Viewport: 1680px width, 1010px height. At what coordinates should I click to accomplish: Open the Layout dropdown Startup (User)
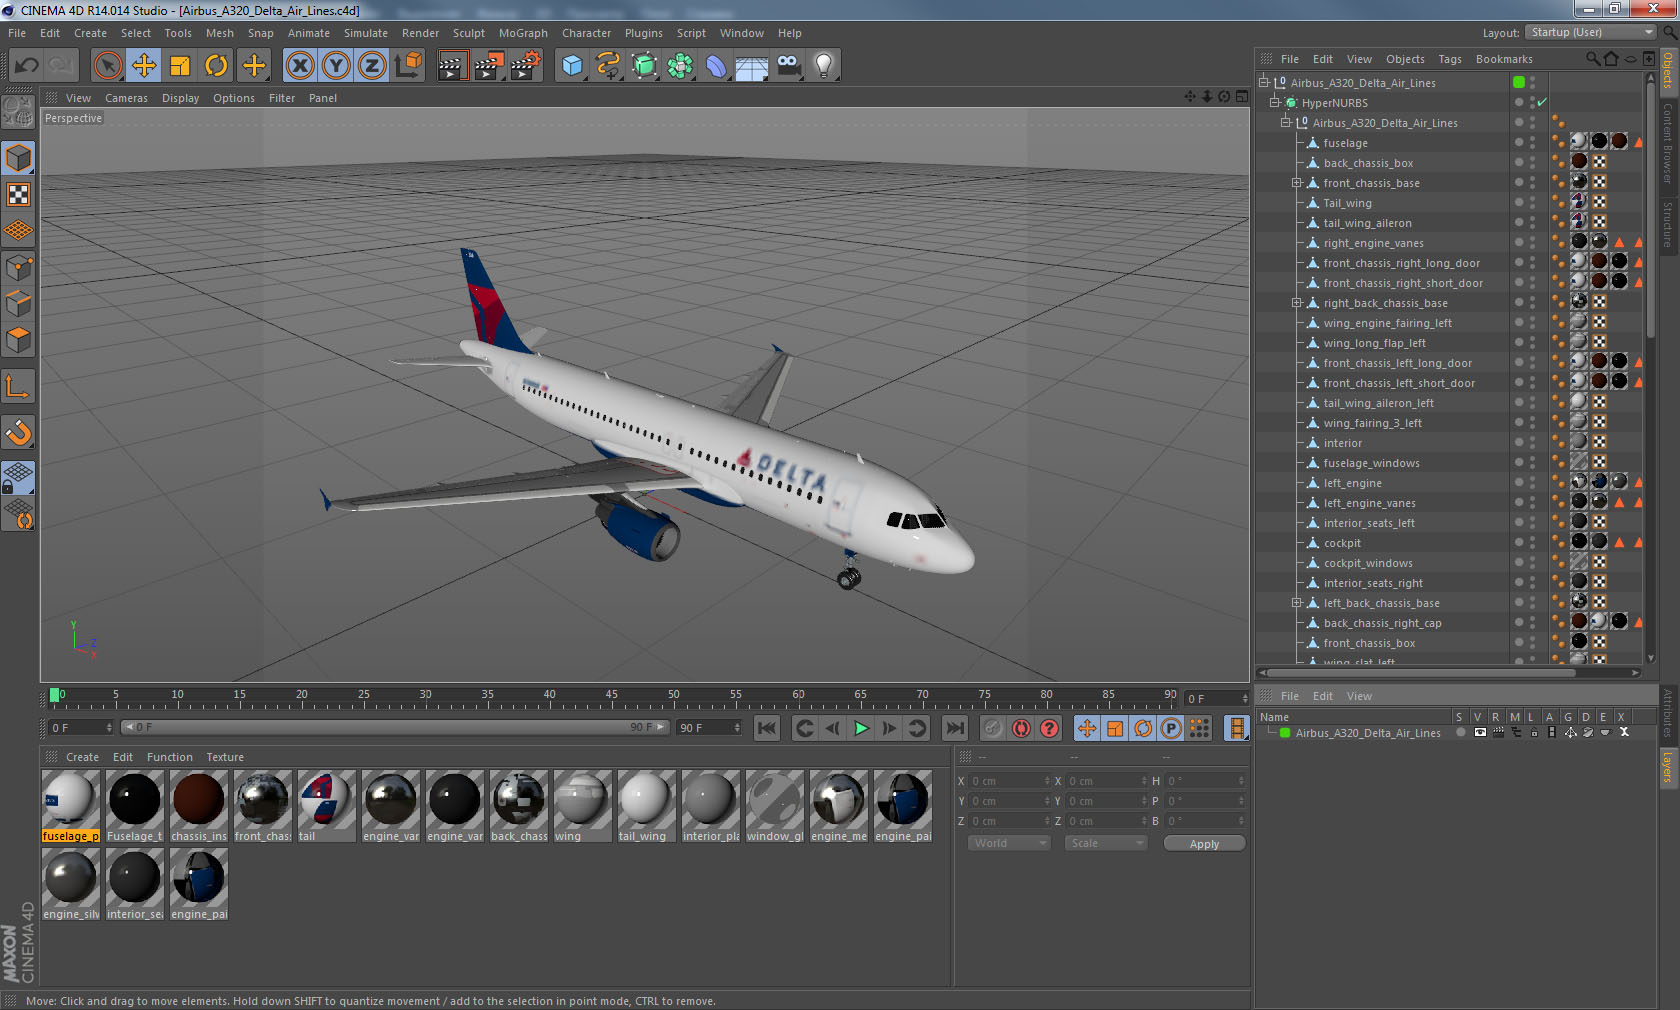tap(1592, 32)
